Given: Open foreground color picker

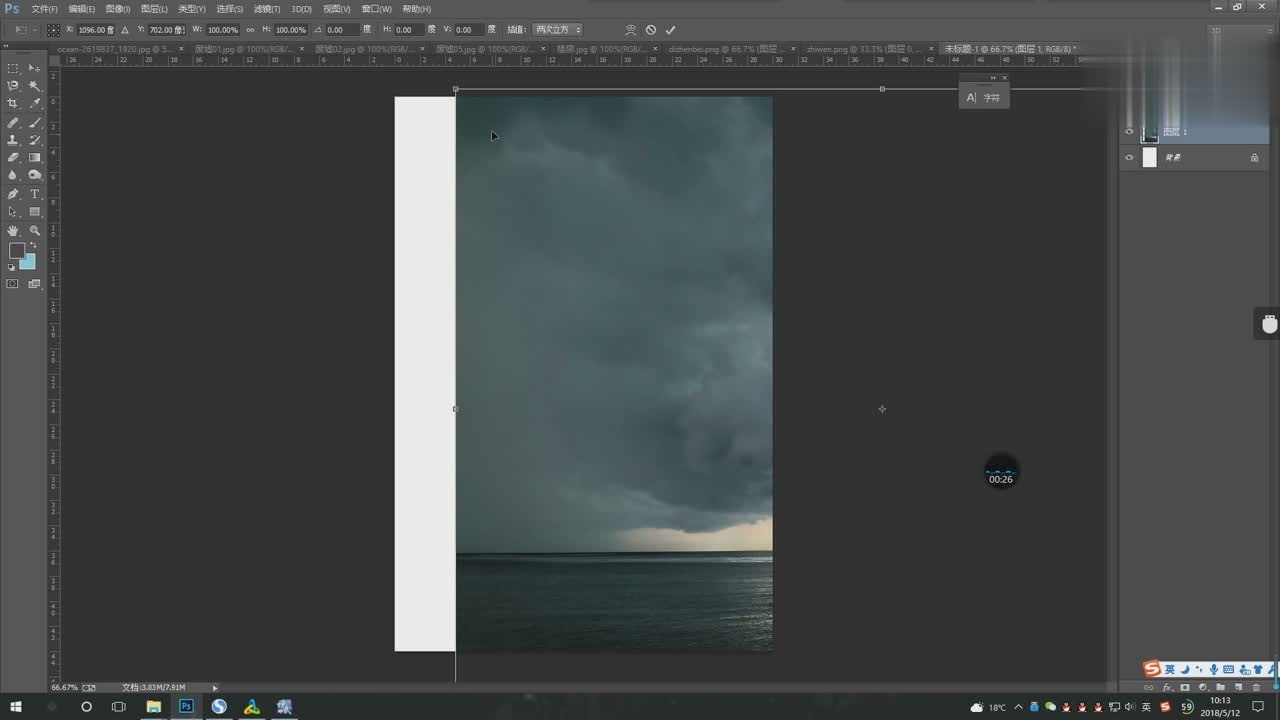Looking at the screenshot, I should (17, 251).
